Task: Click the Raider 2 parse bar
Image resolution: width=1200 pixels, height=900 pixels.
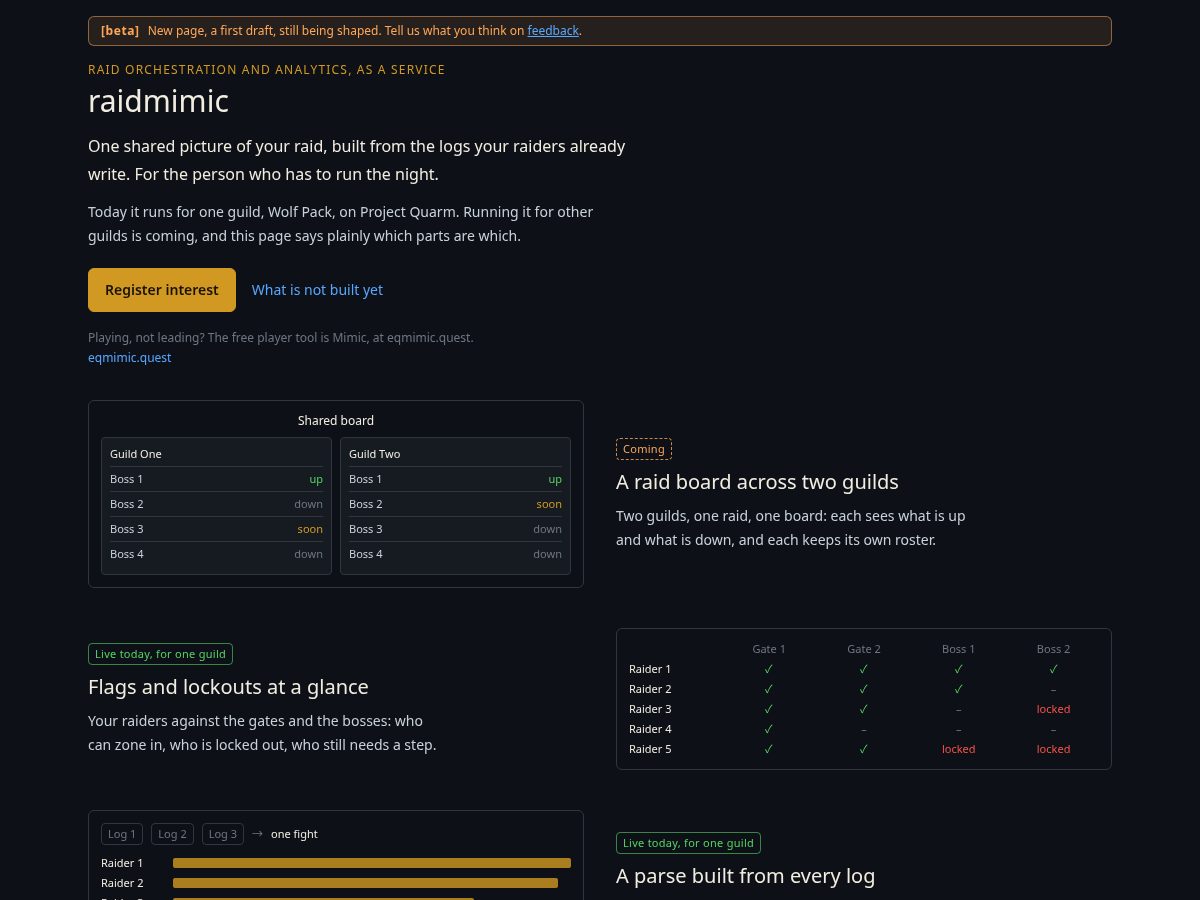Action: coord(365,883)
